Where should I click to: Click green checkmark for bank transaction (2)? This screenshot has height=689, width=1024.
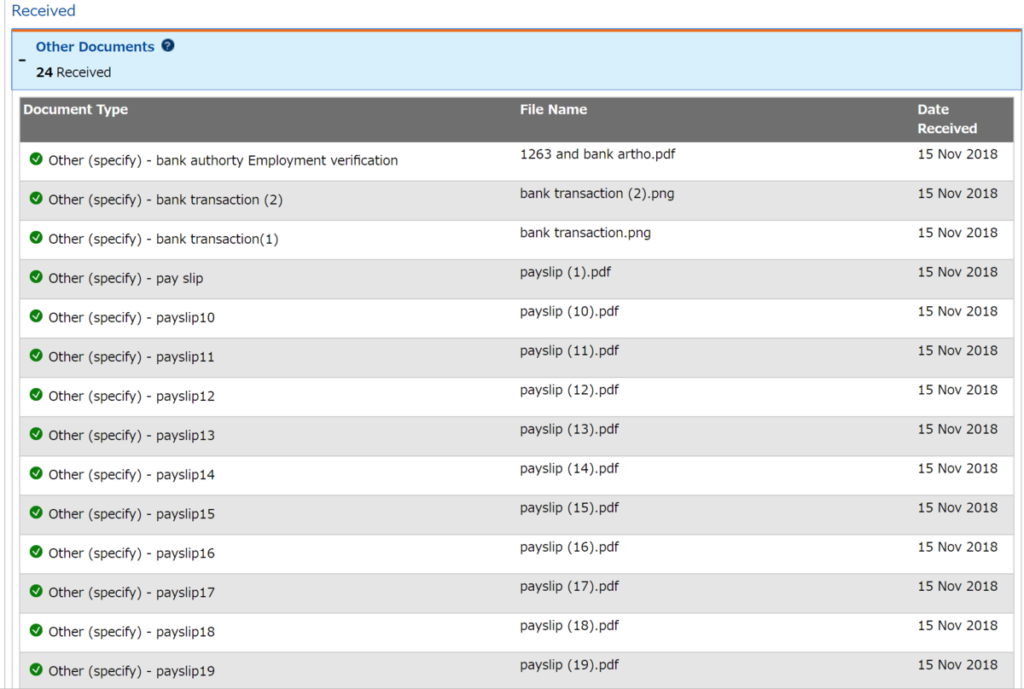pyautogui.click(x=36, y=198)
